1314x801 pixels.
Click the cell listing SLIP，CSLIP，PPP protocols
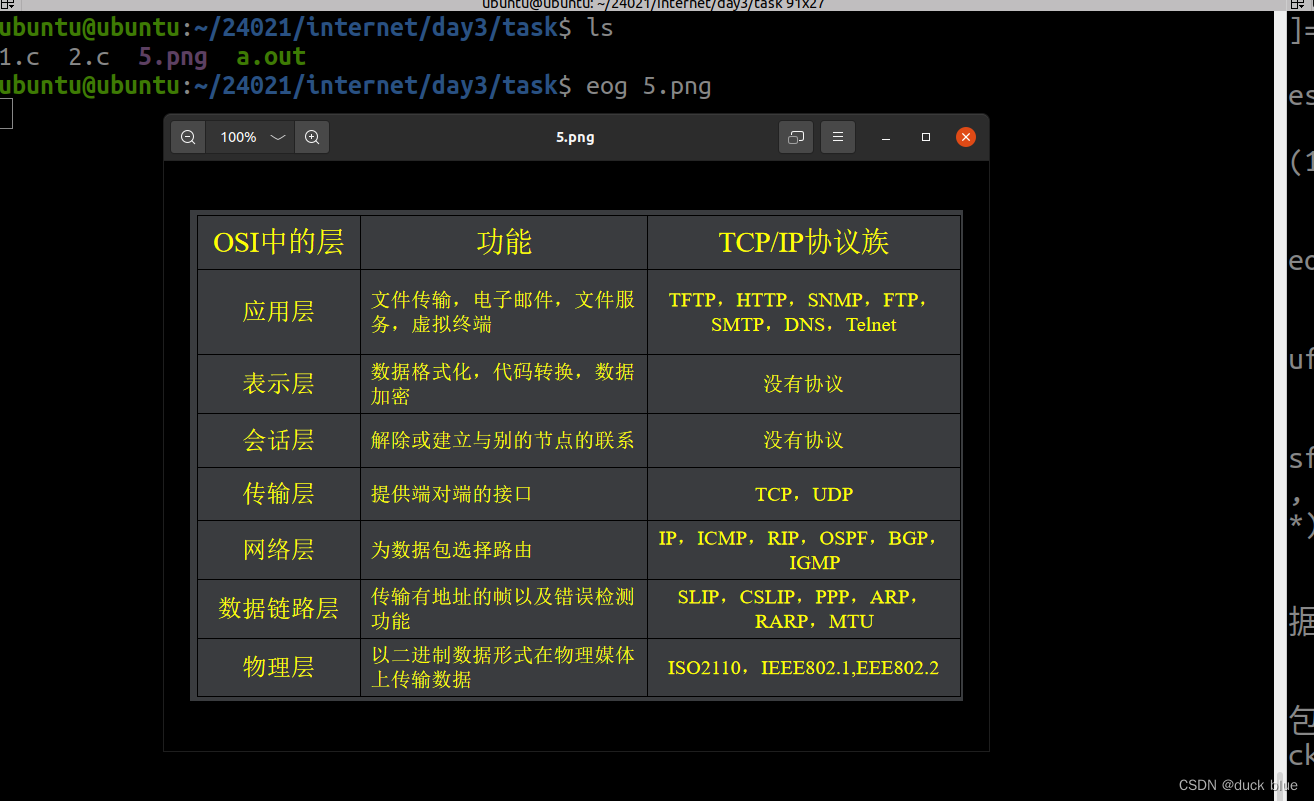pos(804,609)
